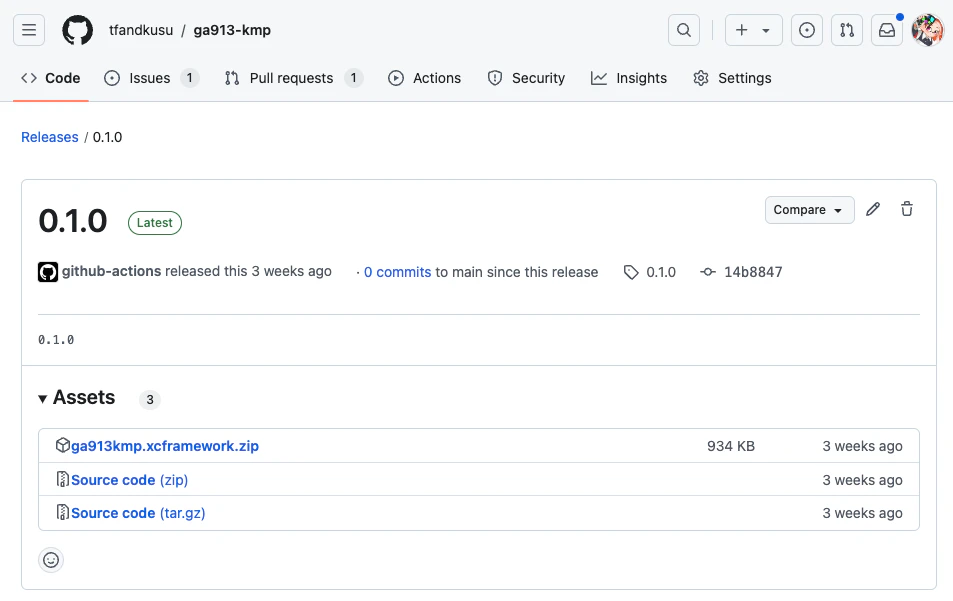The height and width of the screenshot is (601, 953).
Task: Click the 934 KB file size text
Action: (x=731, y=446)
